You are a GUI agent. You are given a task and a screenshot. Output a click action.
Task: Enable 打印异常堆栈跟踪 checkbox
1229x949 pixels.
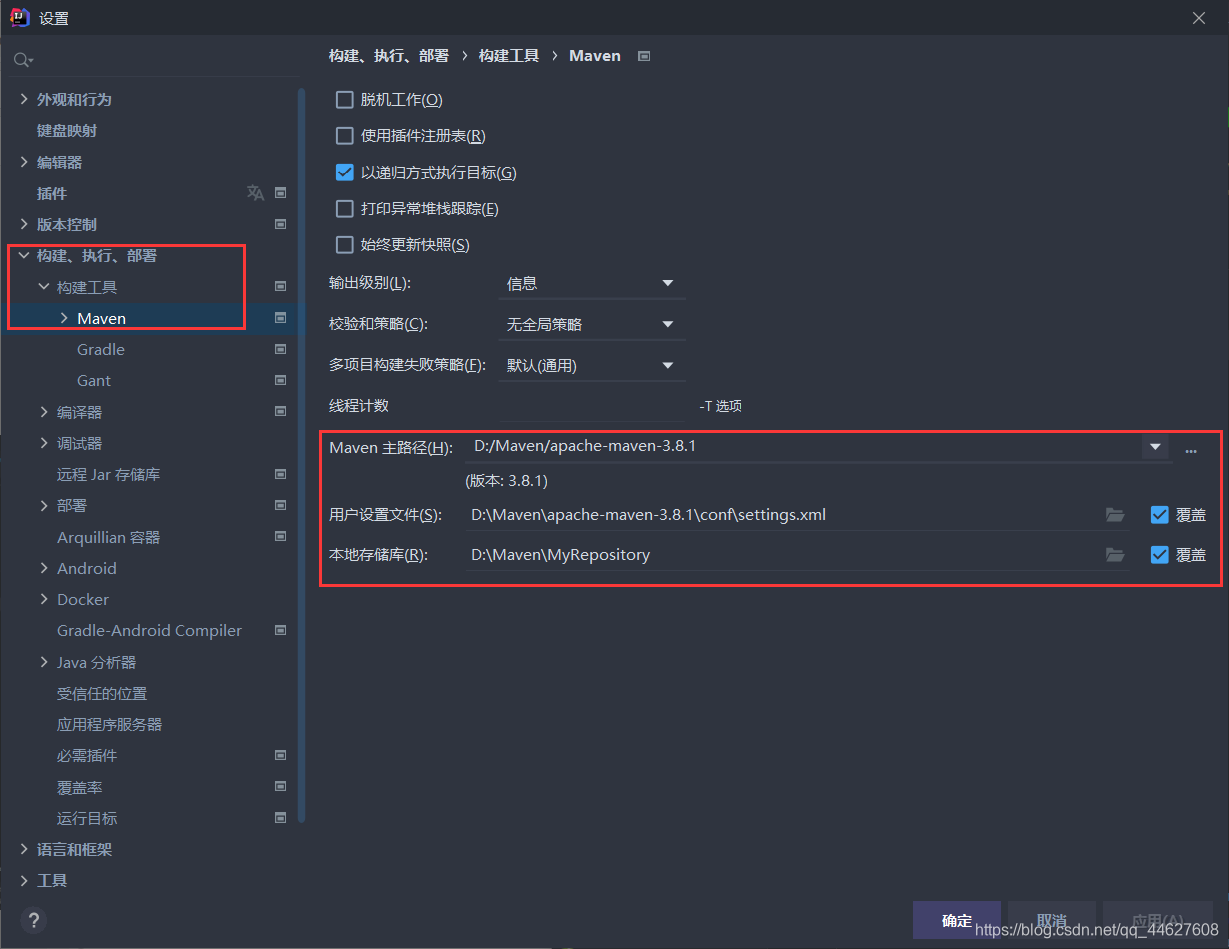[x=345, y=209]
